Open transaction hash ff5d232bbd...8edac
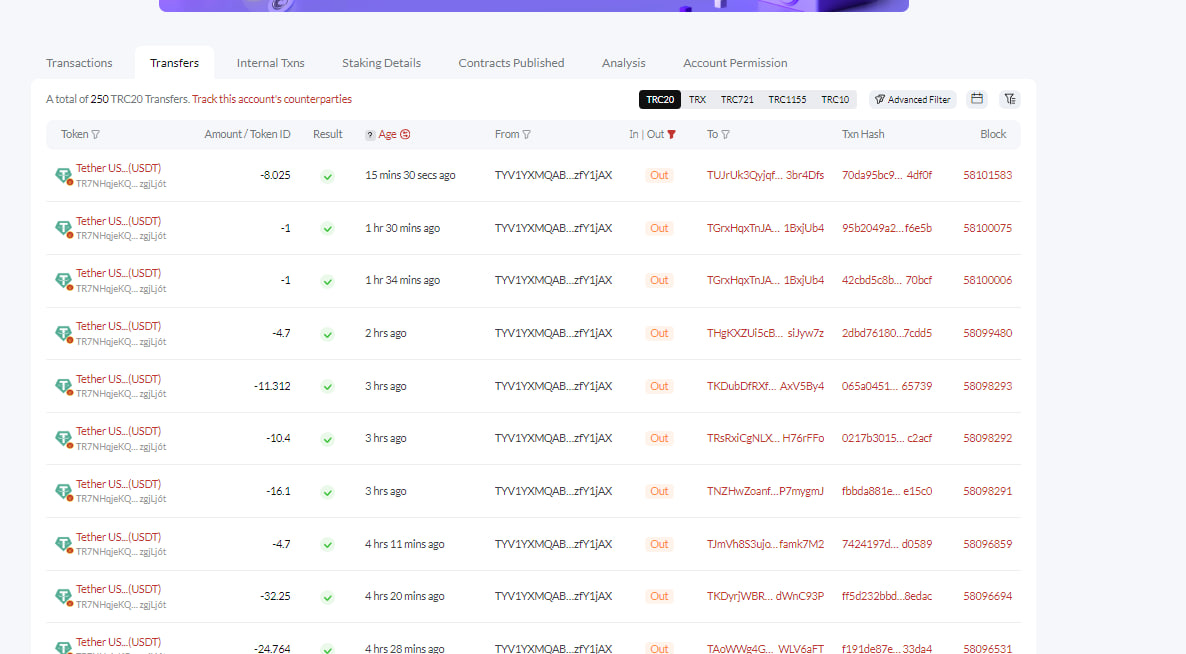 click(886, 596)
